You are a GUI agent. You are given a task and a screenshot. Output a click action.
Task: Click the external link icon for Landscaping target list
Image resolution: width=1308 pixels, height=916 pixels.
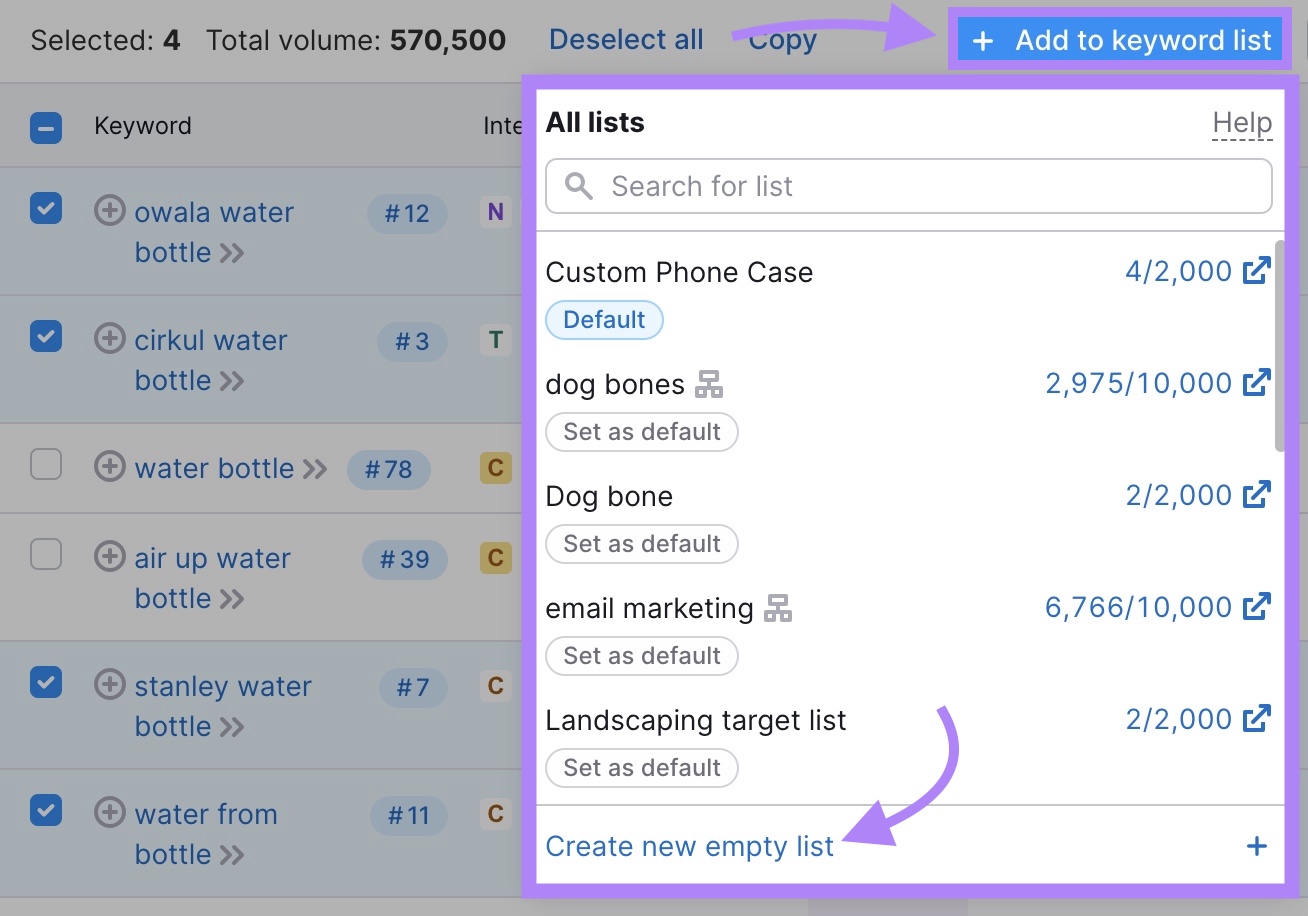coord(1258,718)
